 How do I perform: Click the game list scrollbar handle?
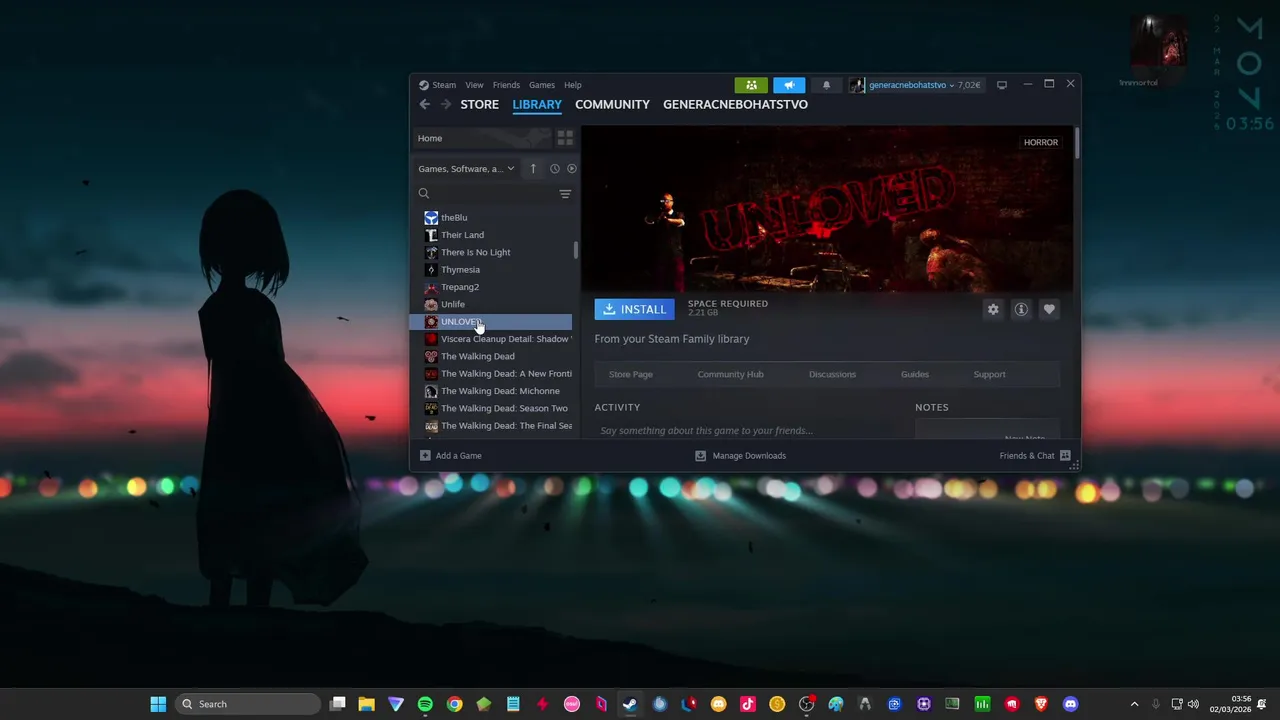tap(576, 250)
